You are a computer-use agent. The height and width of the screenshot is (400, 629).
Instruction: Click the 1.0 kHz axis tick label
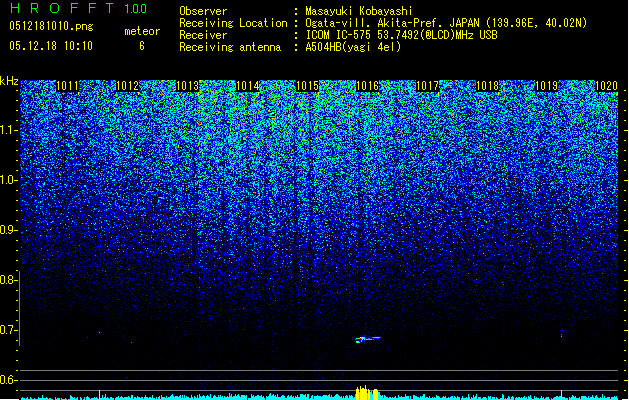pos(9,180)
